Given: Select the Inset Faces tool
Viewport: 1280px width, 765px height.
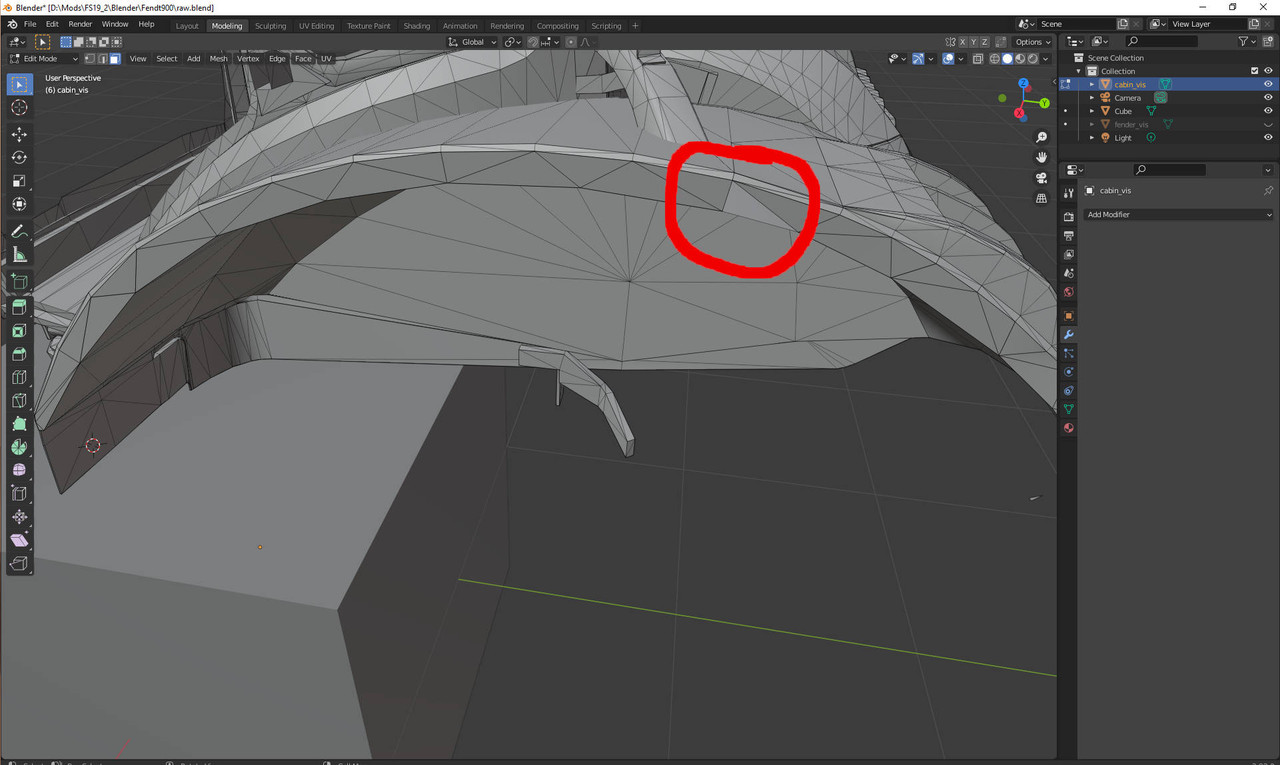Looking at the screenshot, I should pos(18,330).
